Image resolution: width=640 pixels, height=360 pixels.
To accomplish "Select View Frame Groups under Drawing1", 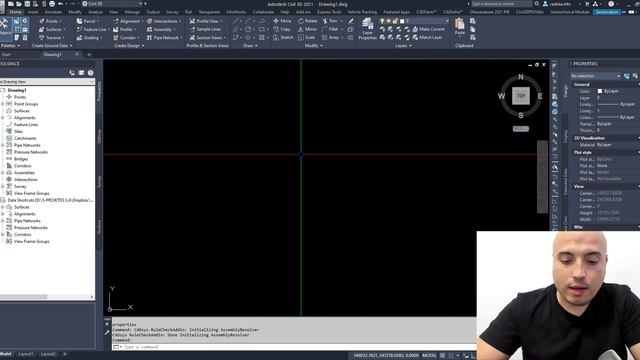I will [31, 193].
